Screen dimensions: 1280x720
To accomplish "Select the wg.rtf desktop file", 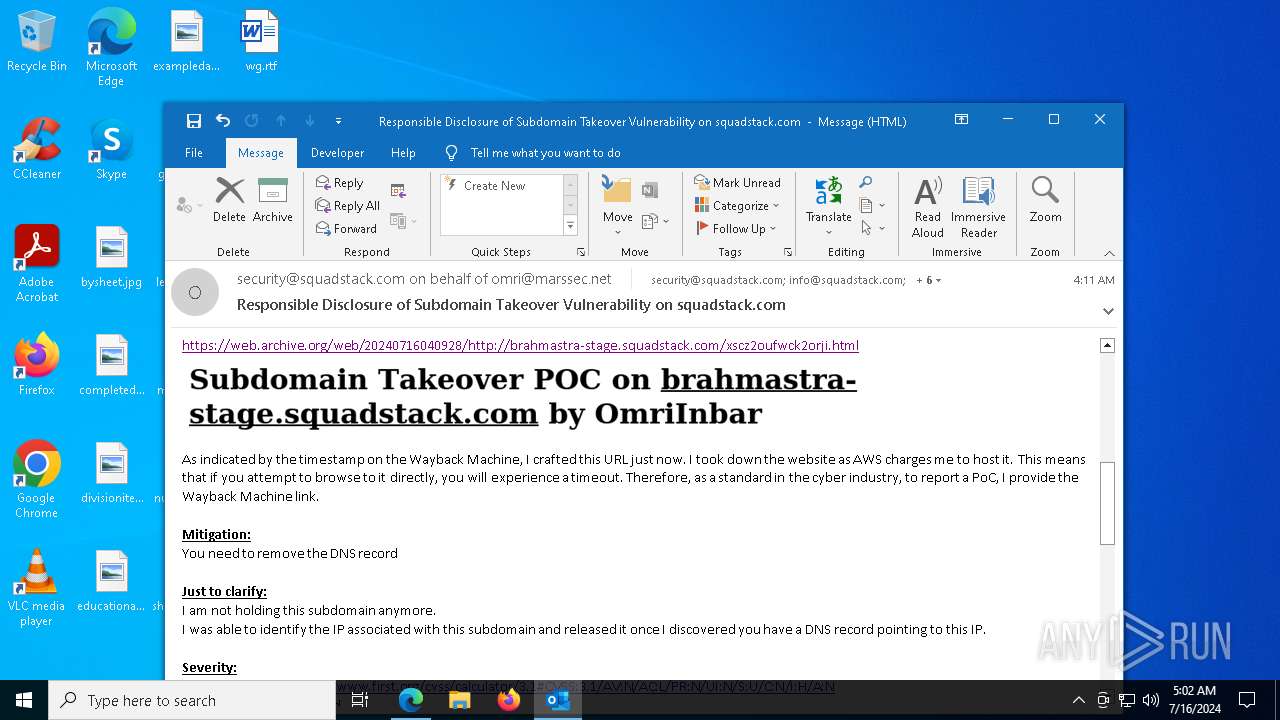I will [x=261, y=42].
